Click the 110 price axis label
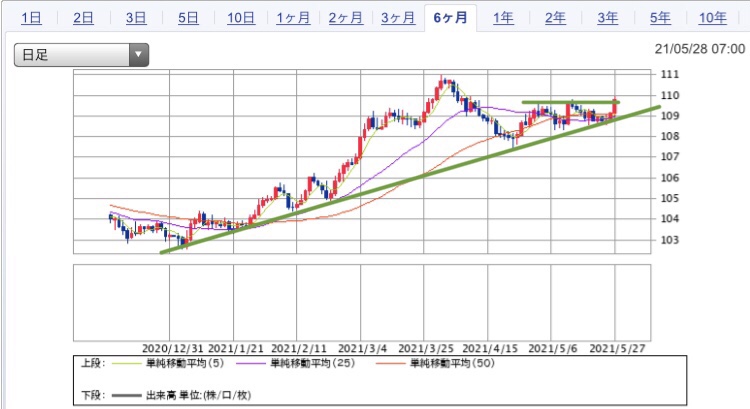This screenshot has width=750, height=409. pos(670,95)
